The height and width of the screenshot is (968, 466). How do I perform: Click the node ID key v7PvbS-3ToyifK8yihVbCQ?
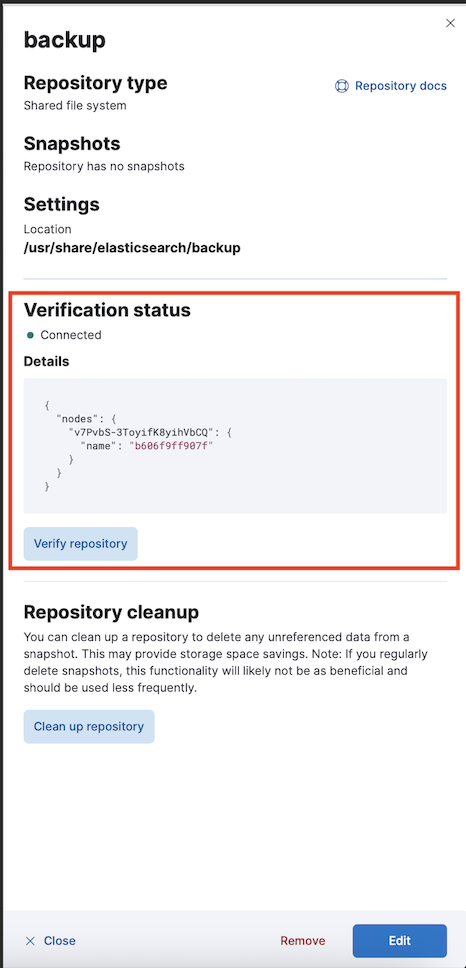143,433
